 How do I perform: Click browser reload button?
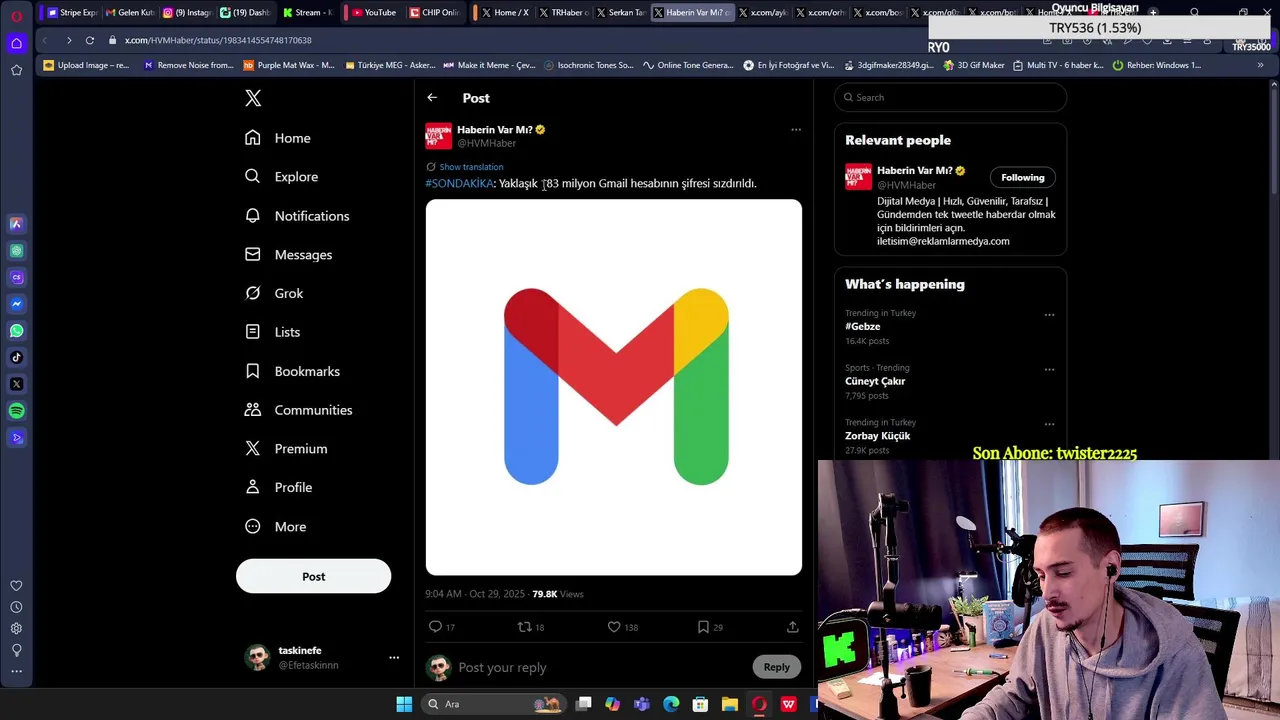click(89, 40)
